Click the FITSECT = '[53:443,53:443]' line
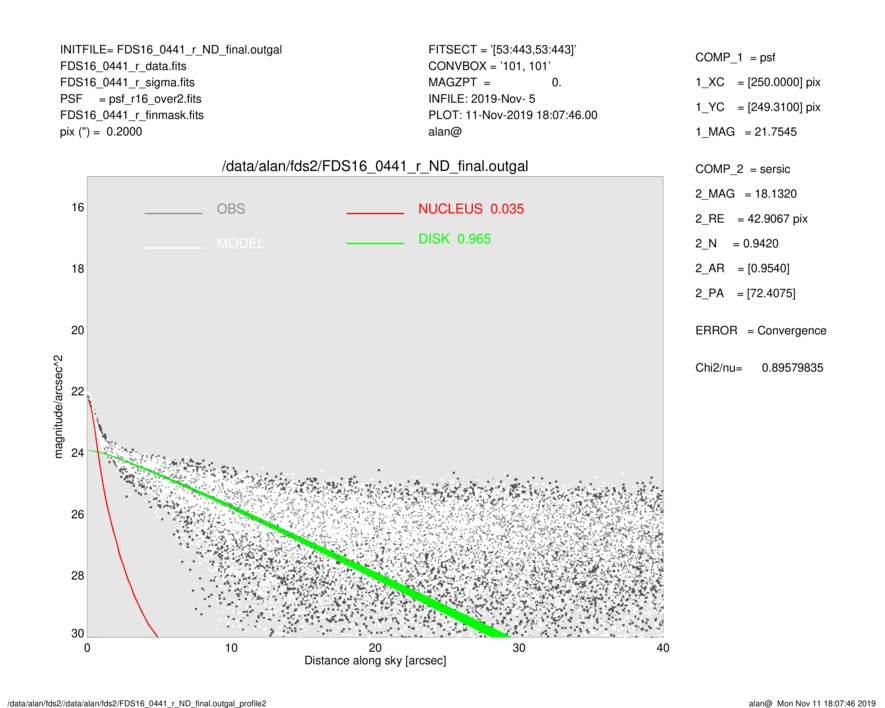The width and height of the screenshot is (885, 708). [x=502, y=50]
